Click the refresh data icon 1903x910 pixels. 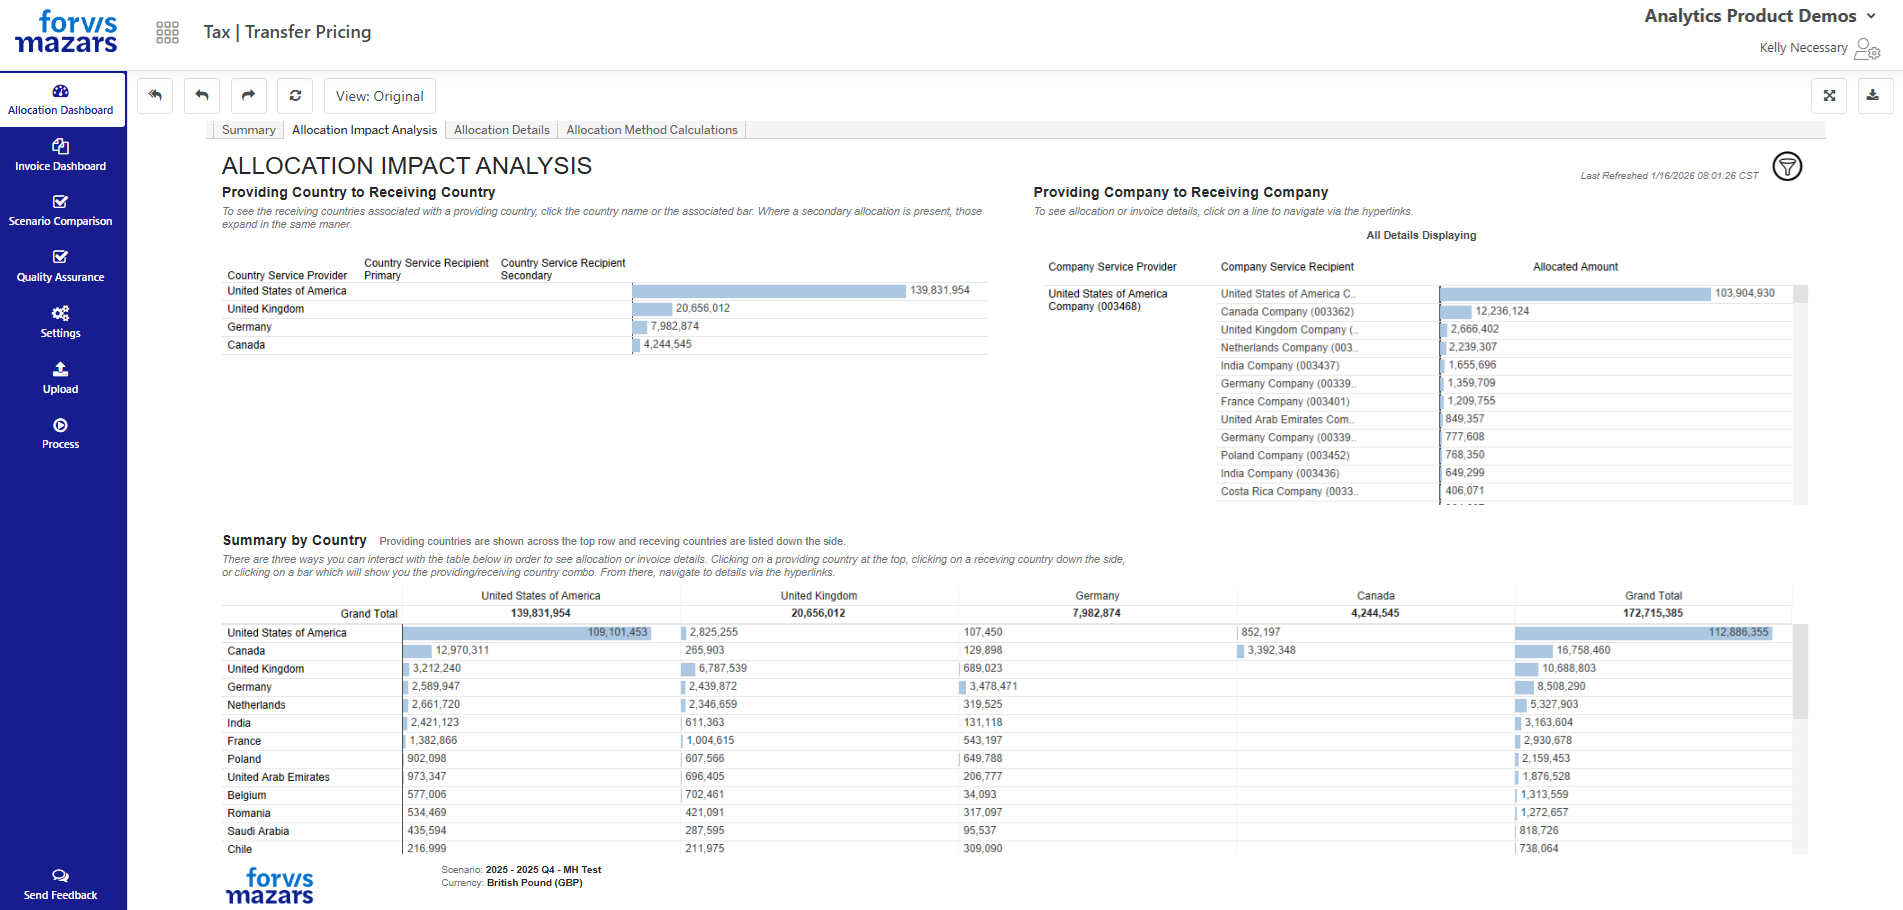click(x=295, y=96)
